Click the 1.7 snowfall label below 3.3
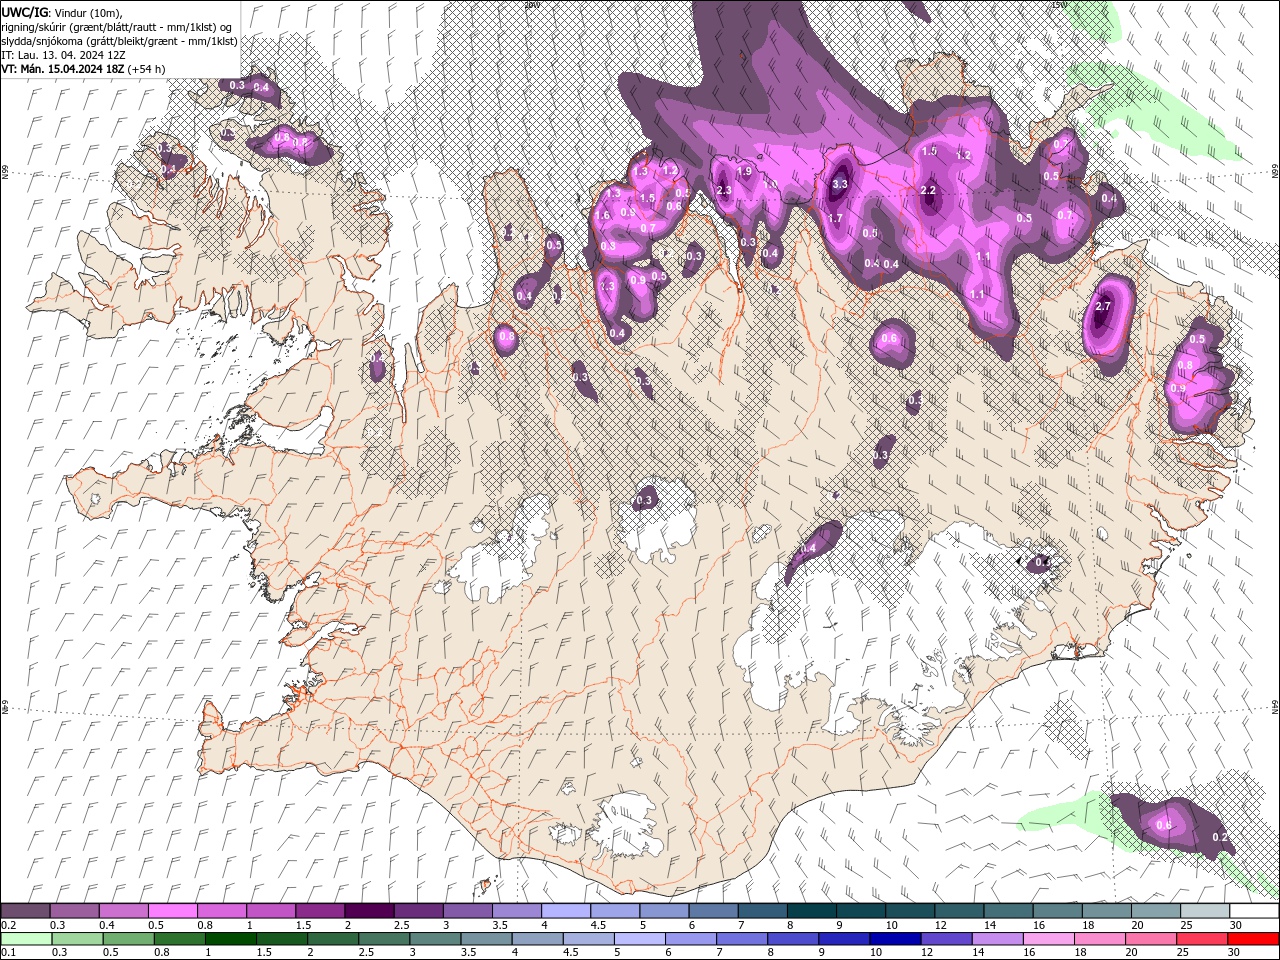This screenshot has width=1280, height=960. [835, 218]
